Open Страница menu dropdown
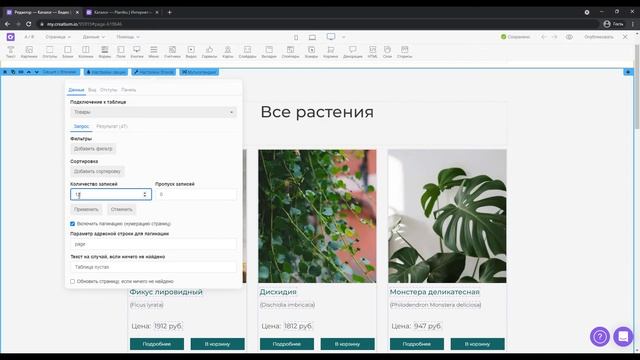640x360 pixels. click(x=58, y=37)
